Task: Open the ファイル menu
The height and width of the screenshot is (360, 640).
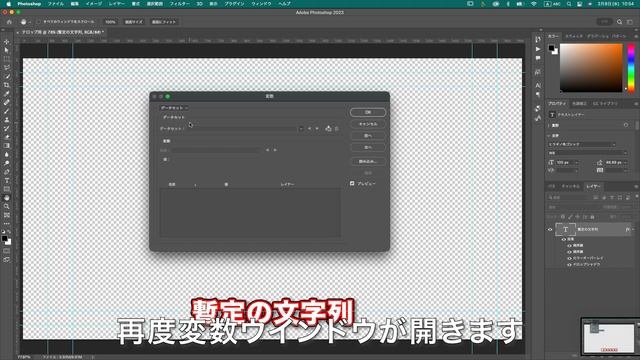Action: pos(56,4)
